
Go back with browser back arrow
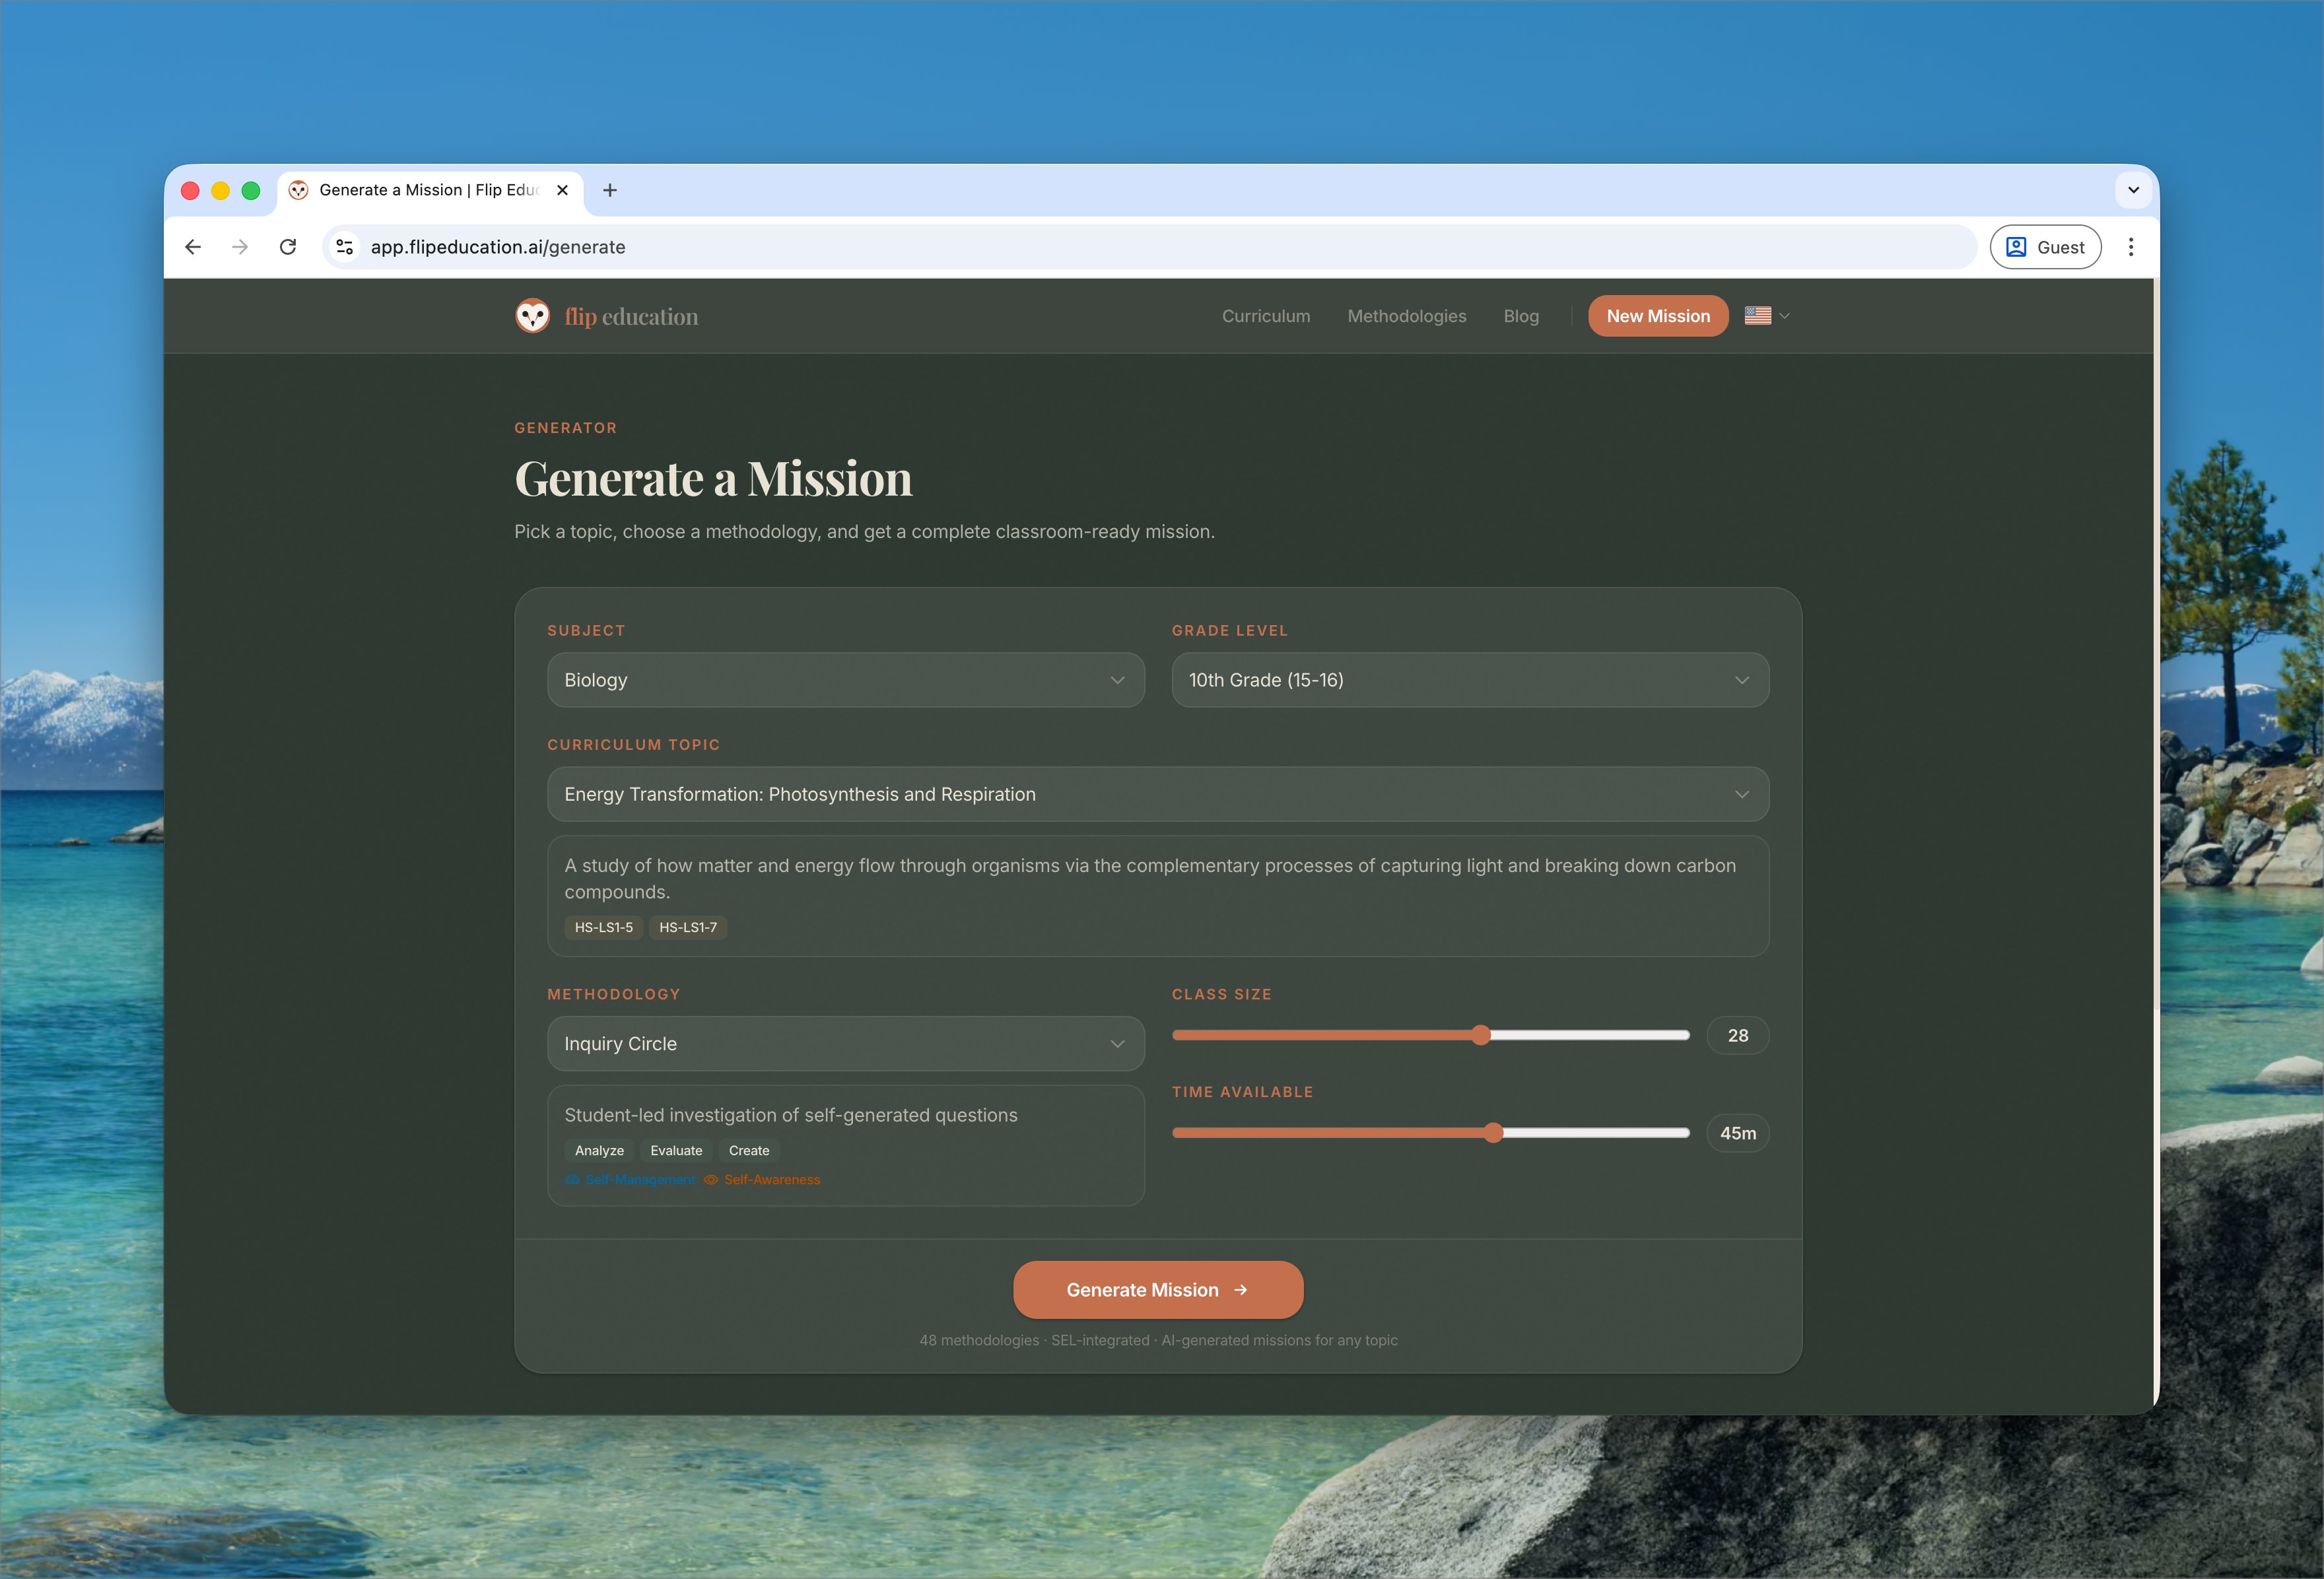coord(193,247)
